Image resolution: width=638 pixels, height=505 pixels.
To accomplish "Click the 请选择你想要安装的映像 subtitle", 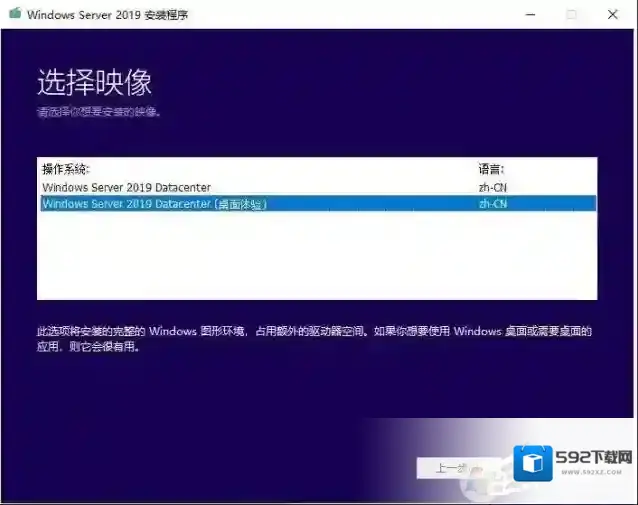I will pos(99,111).
